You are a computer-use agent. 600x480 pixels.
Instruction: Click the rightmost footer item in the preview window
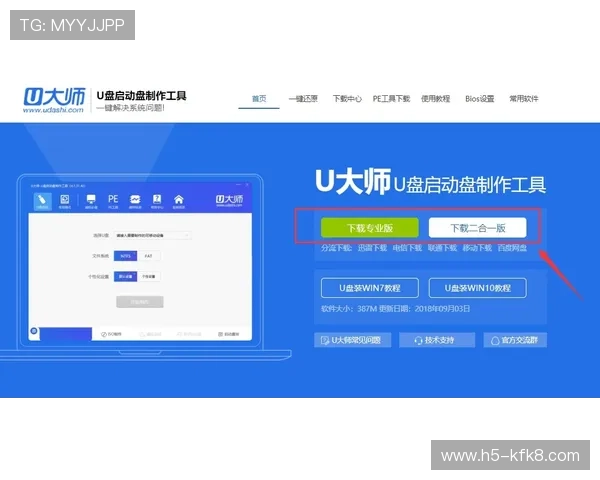coord(228,334)
